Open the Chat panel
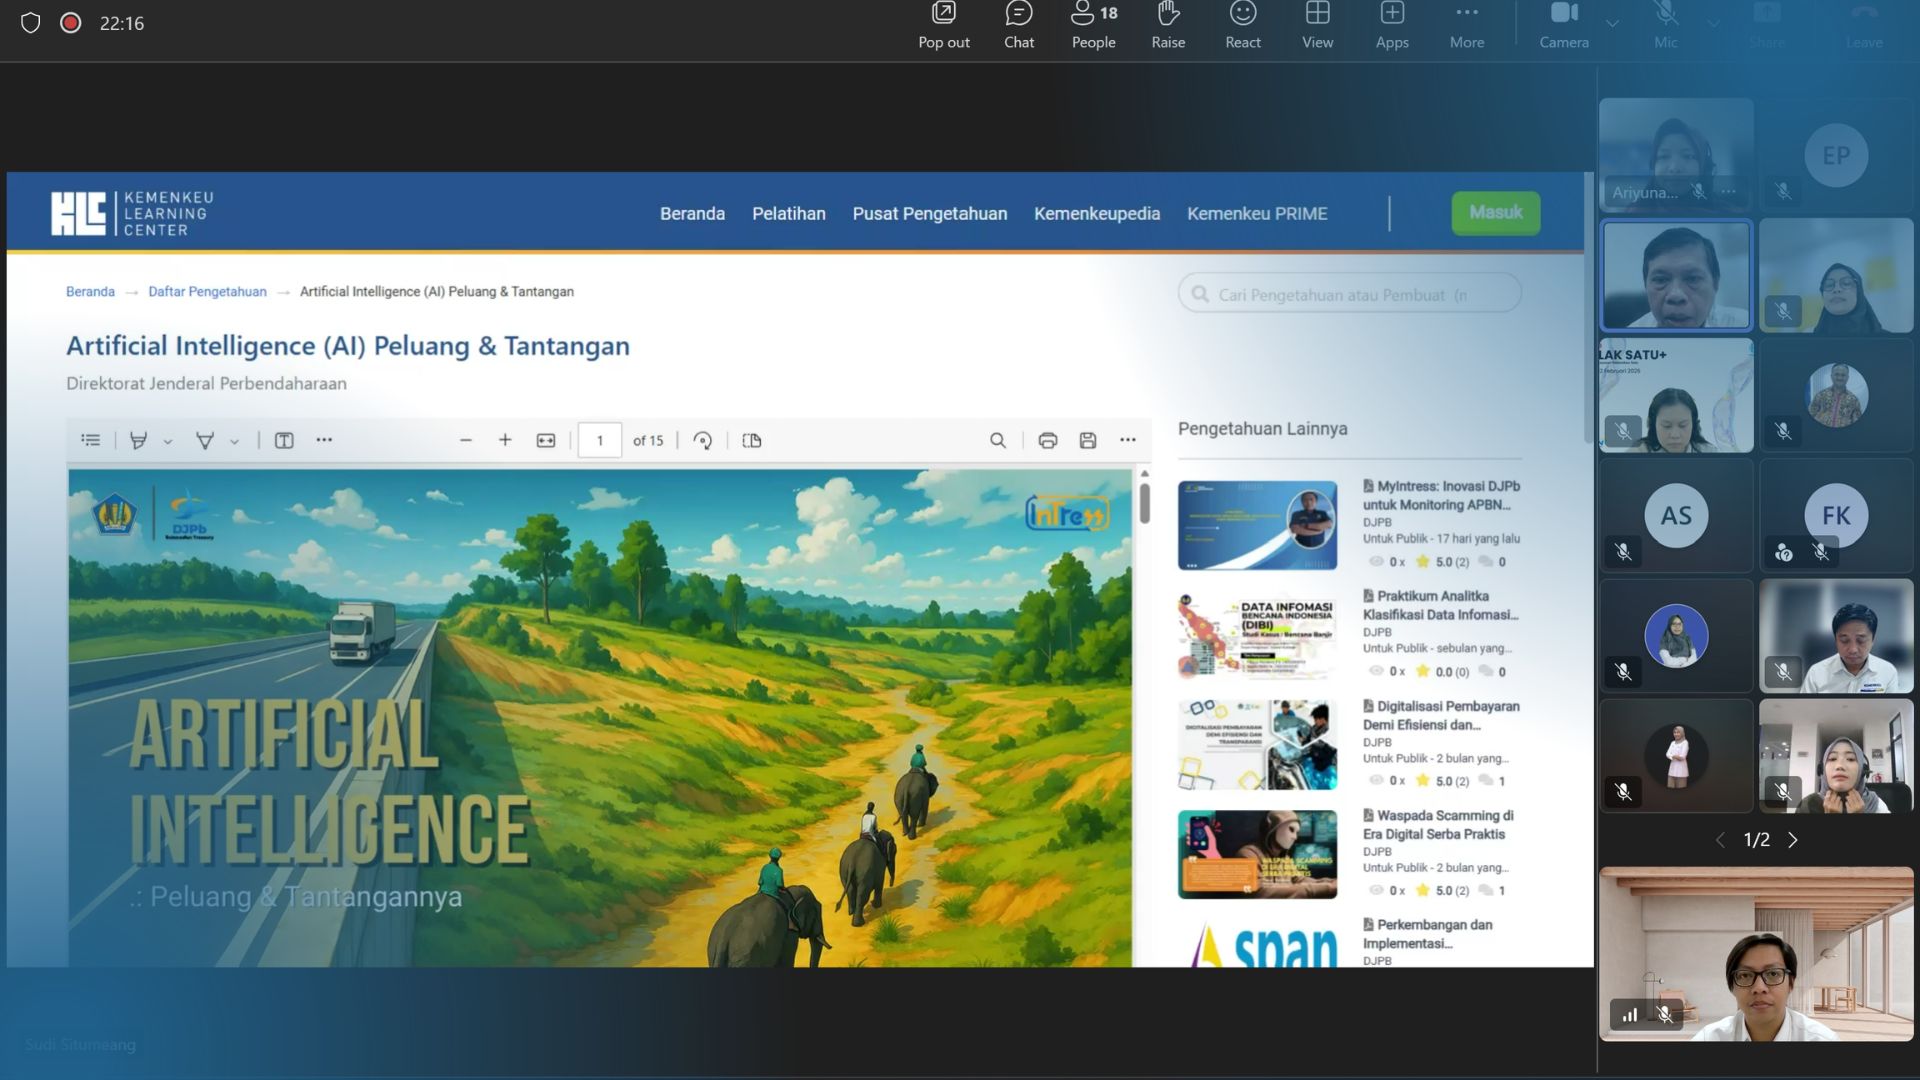The height and width of the screenshot is (1080, 1920). pos(1018,25)
